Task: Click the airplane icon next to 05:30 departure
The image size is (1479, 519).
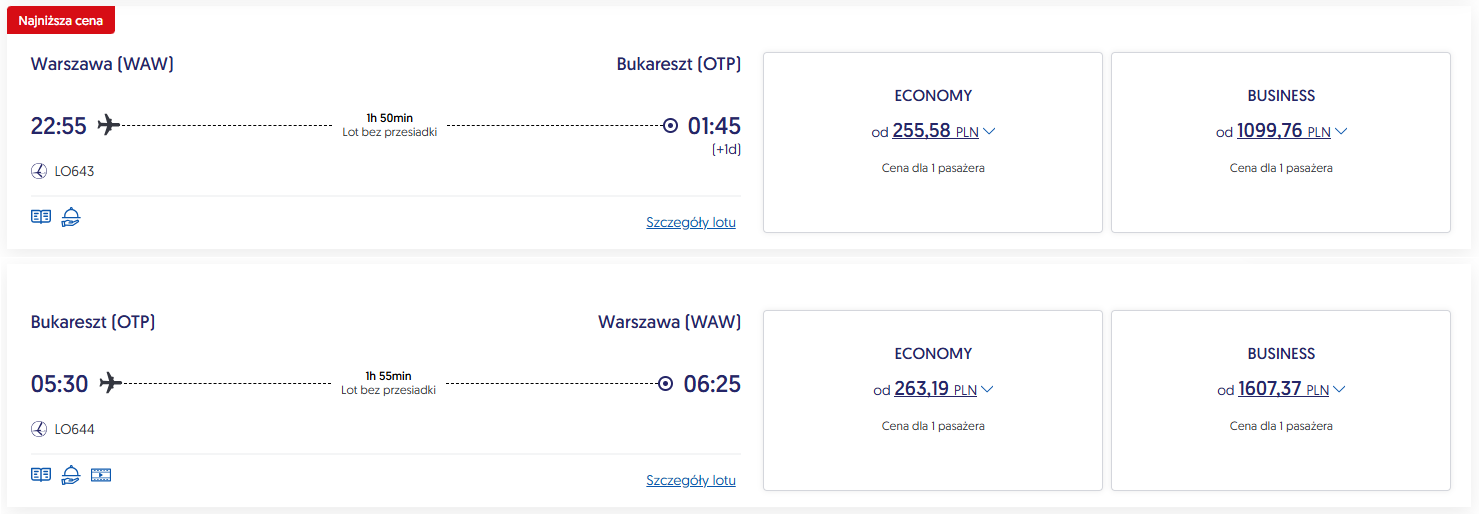Action: coord(110,383)
